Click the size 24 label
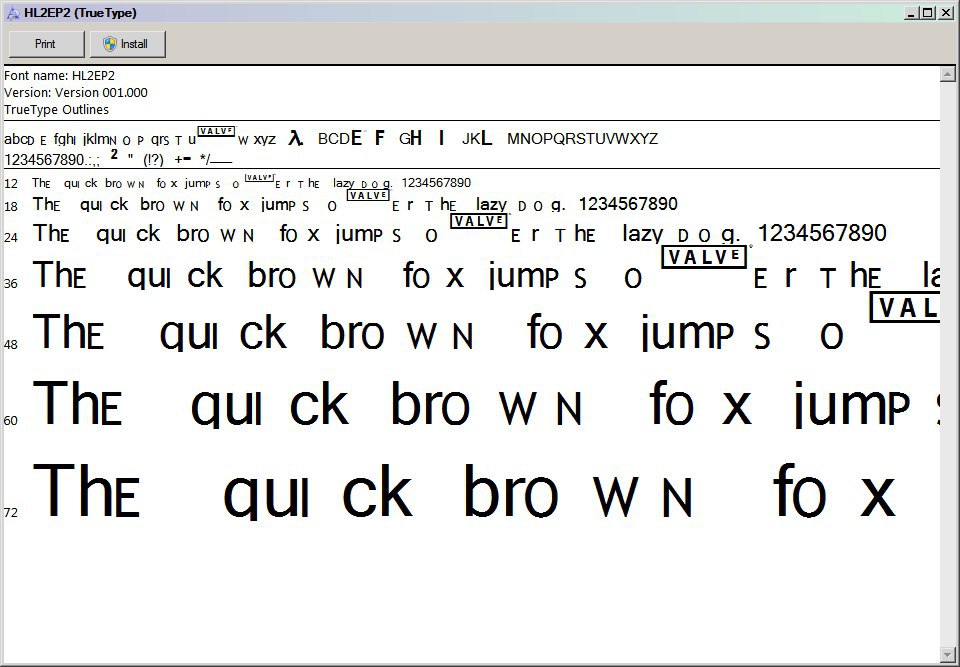The width and height of the screenshot is (960, 667). click(x=11, y=238)
